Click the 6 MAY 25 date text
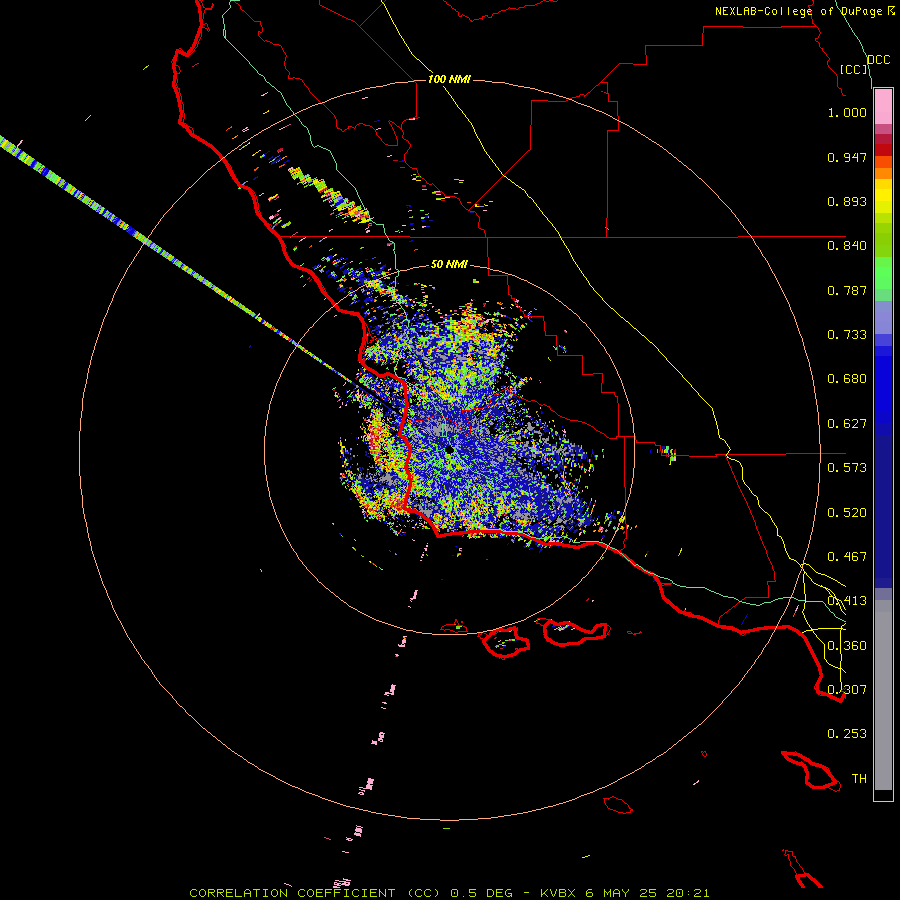 (x=620, y=893)
